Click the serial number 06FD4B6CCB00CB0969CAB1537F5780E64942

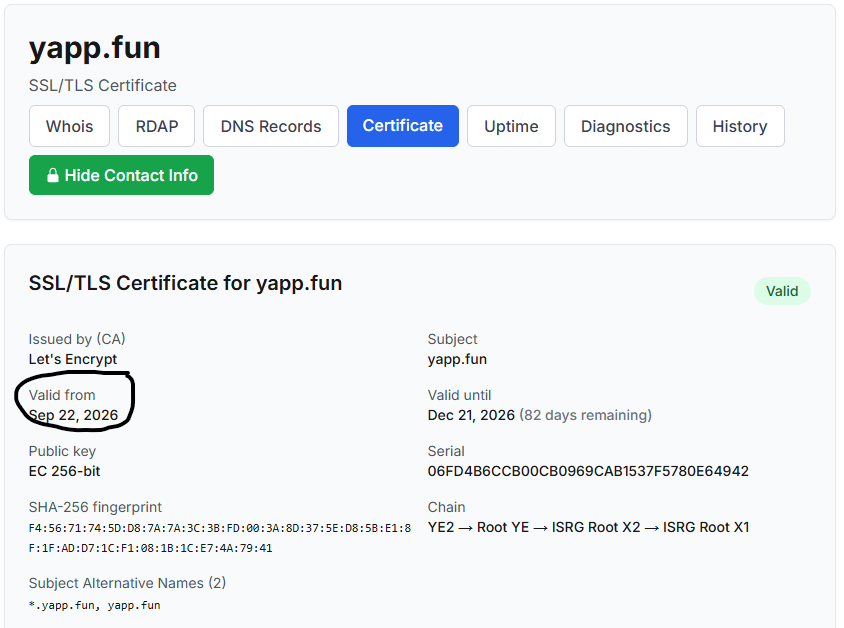coord(588,471)
